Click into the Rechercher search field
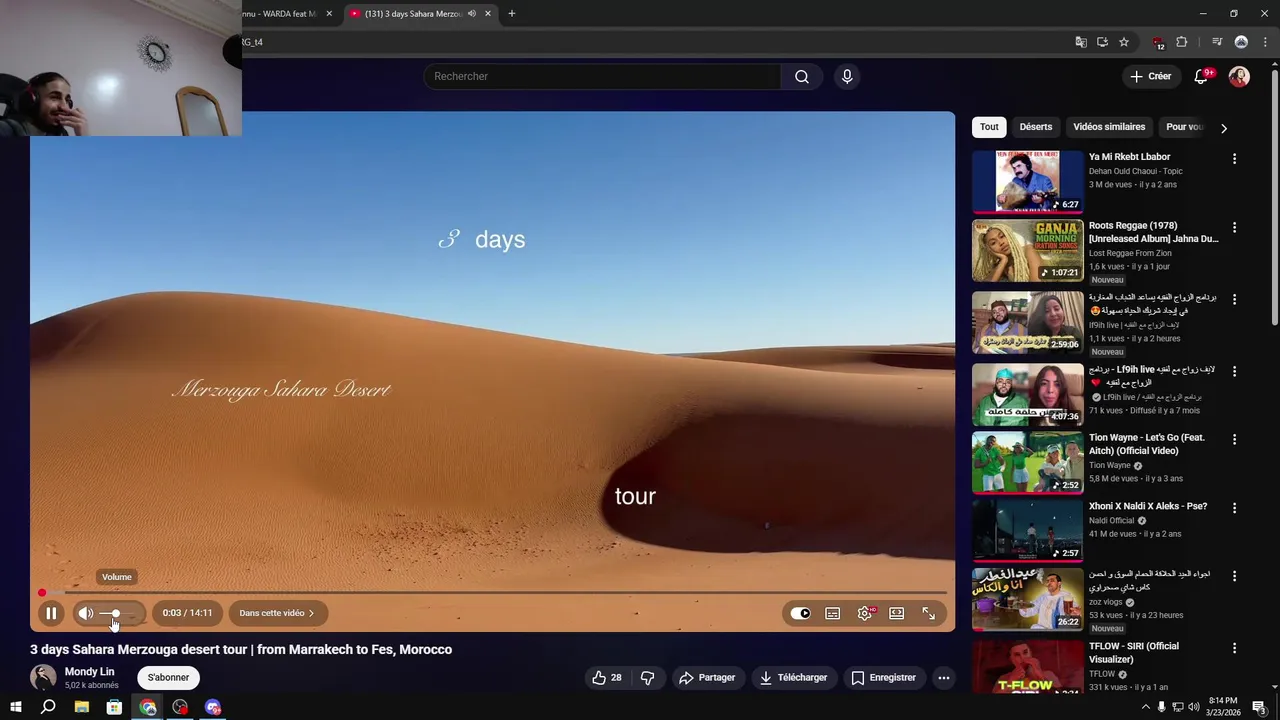This screenshot has width=1280, height=720. [x=602, y=76]
